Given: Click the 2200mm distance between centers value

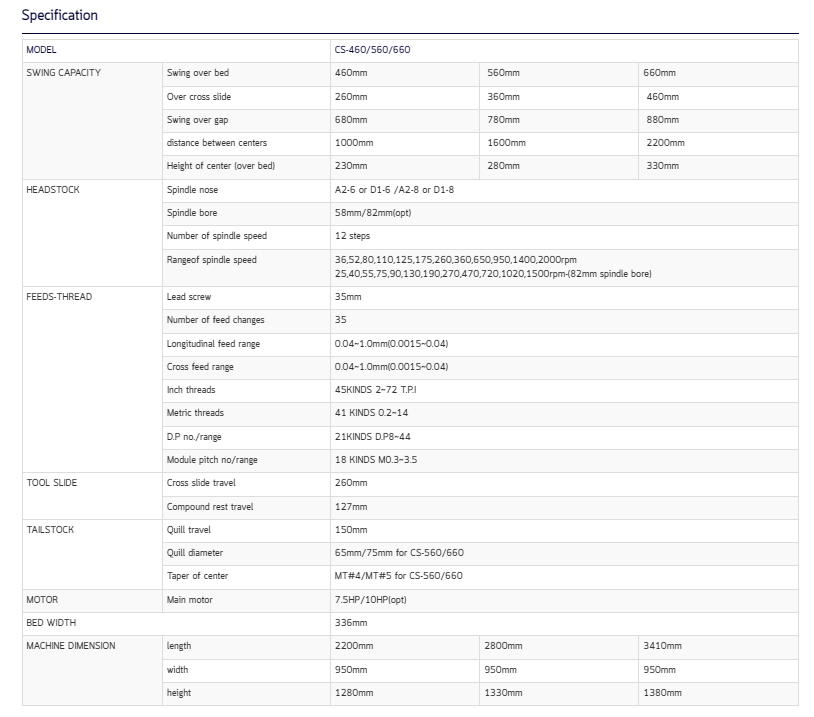Looking at the screenshot, I should tap(665, 143).
